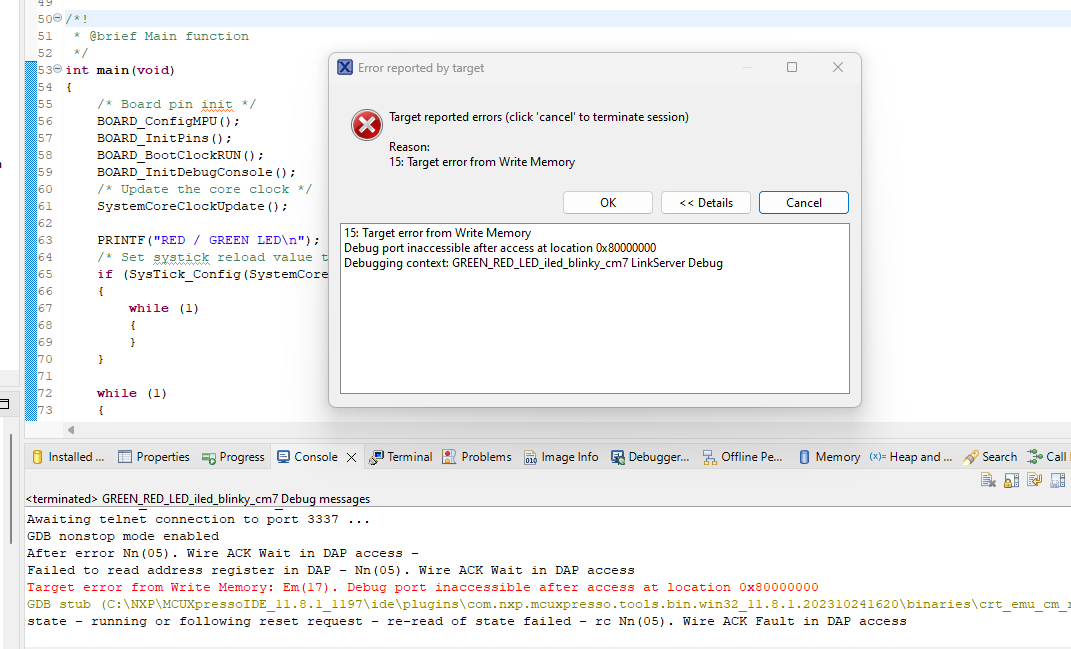This screenshot has width=1071, height=649.
Task: Collapse the main function at line 53
Action: [58, 69]
